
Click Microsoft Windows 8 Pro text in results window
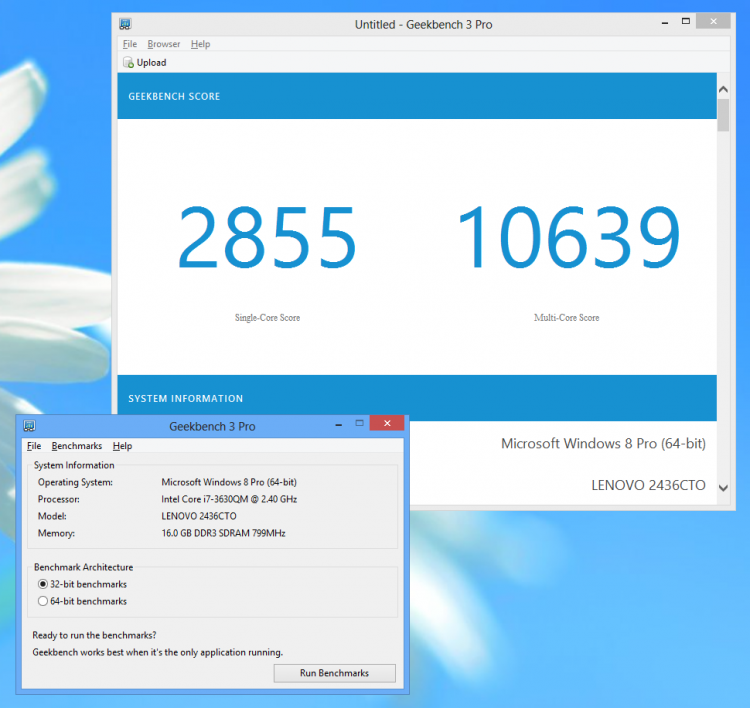[603, 443]
